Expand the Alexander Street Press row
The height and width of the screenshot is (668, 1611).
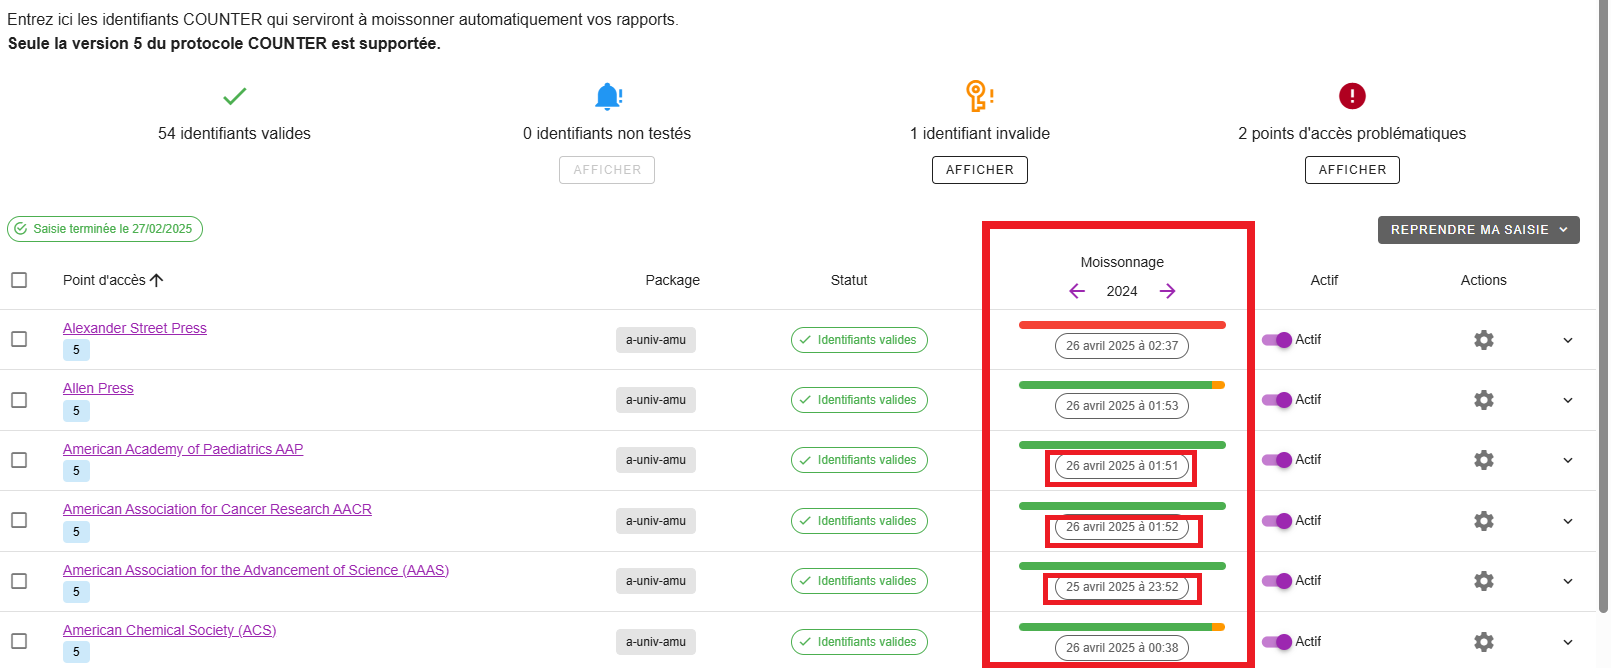pyautogui.click(x=1568, y=340)
